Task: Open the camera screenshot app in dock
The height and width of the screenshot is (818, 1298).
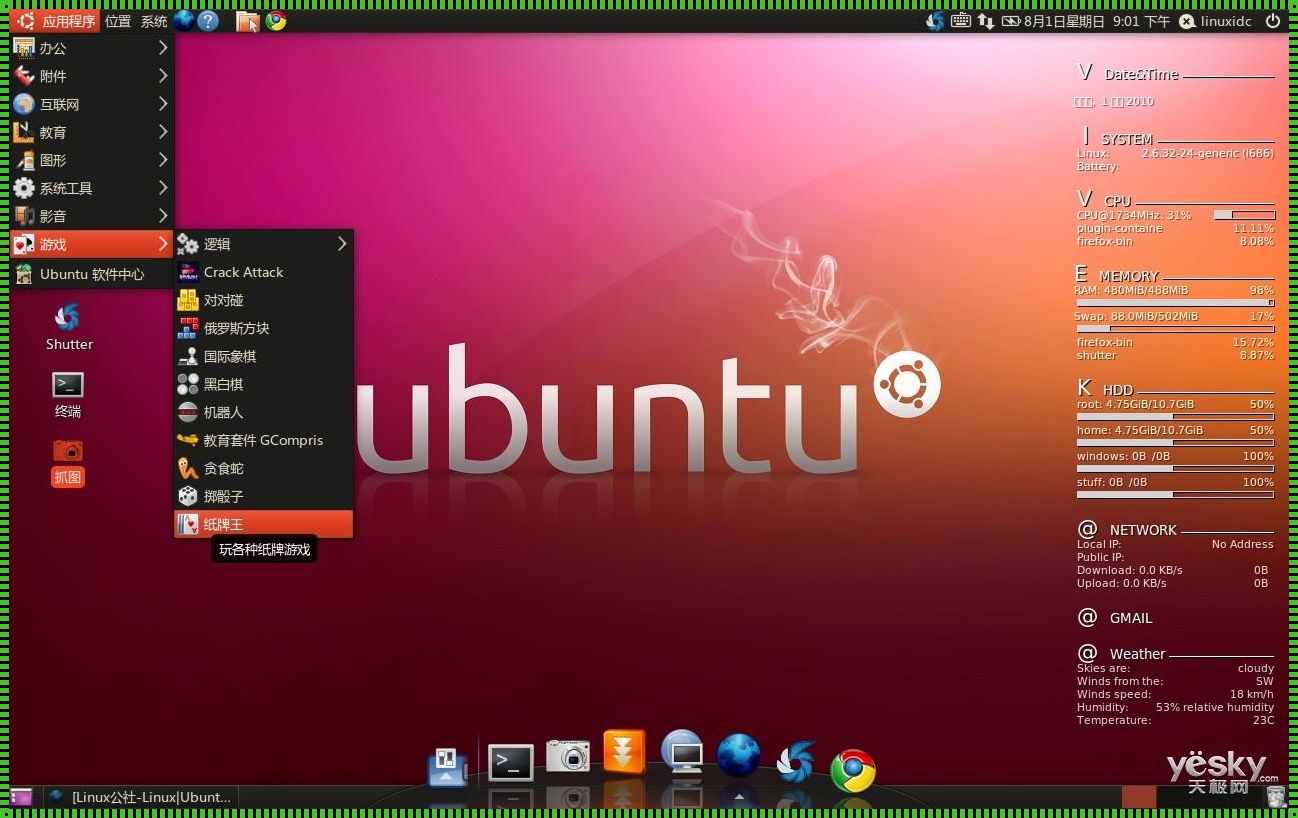Action: (x=568, y=756)
